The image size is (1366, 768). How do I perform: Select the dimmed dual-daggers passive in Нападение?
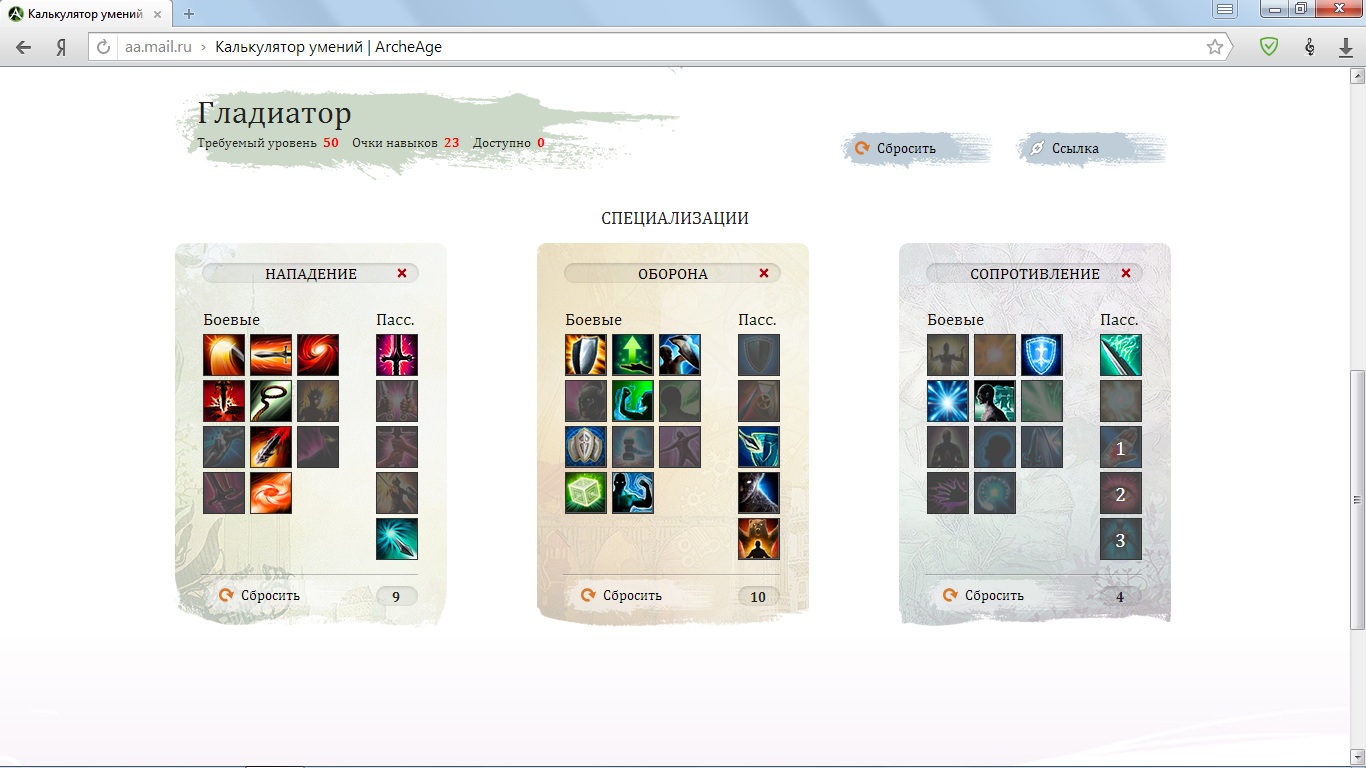tap(397, 401)
